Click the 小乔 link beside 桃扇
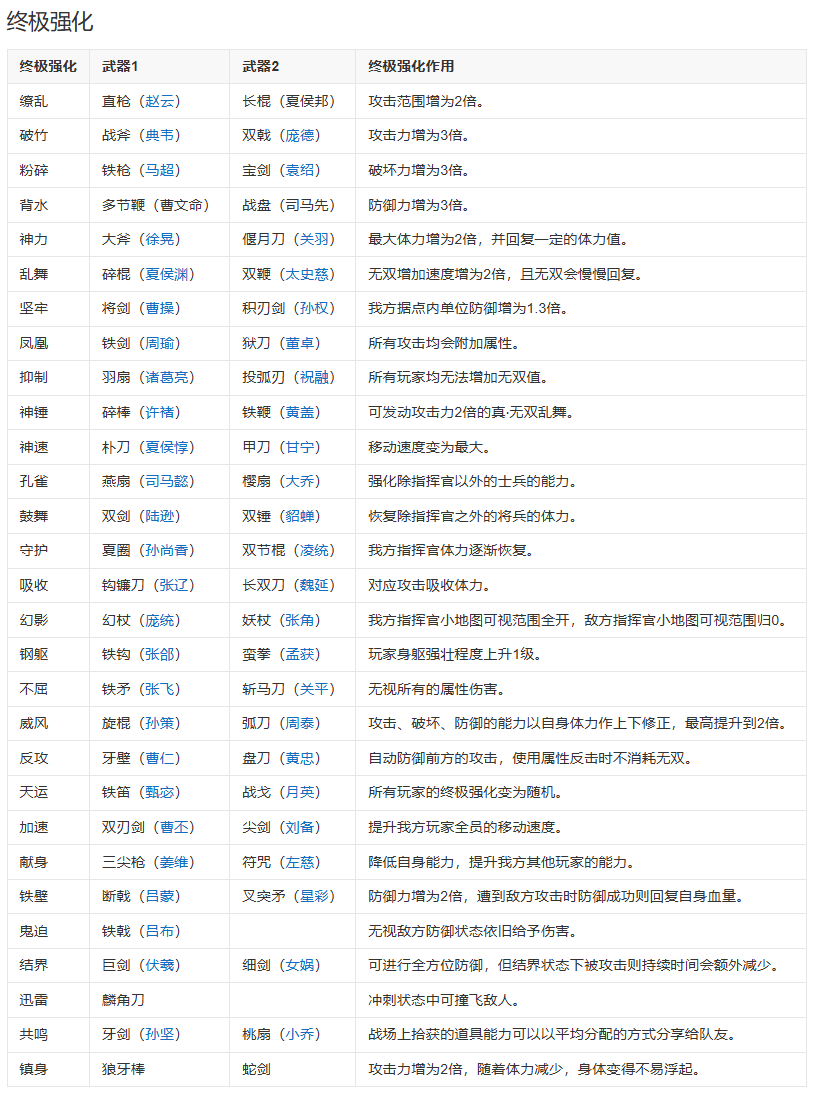818x1094 pixels. point(300,1034)
